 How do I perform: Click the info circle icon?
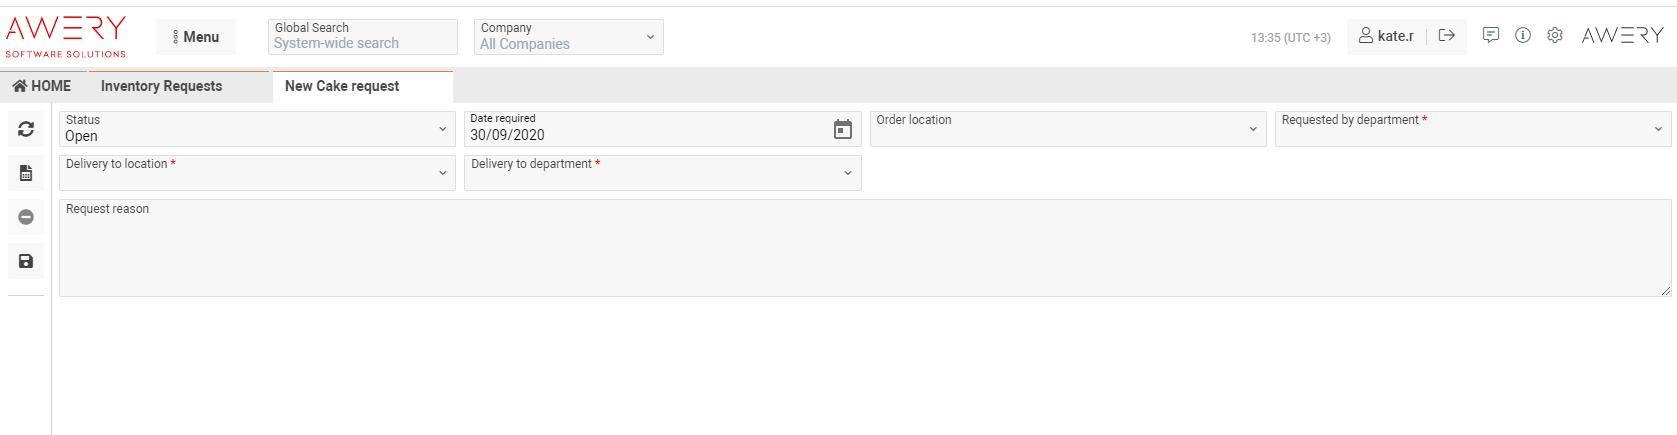[1523, 36]
